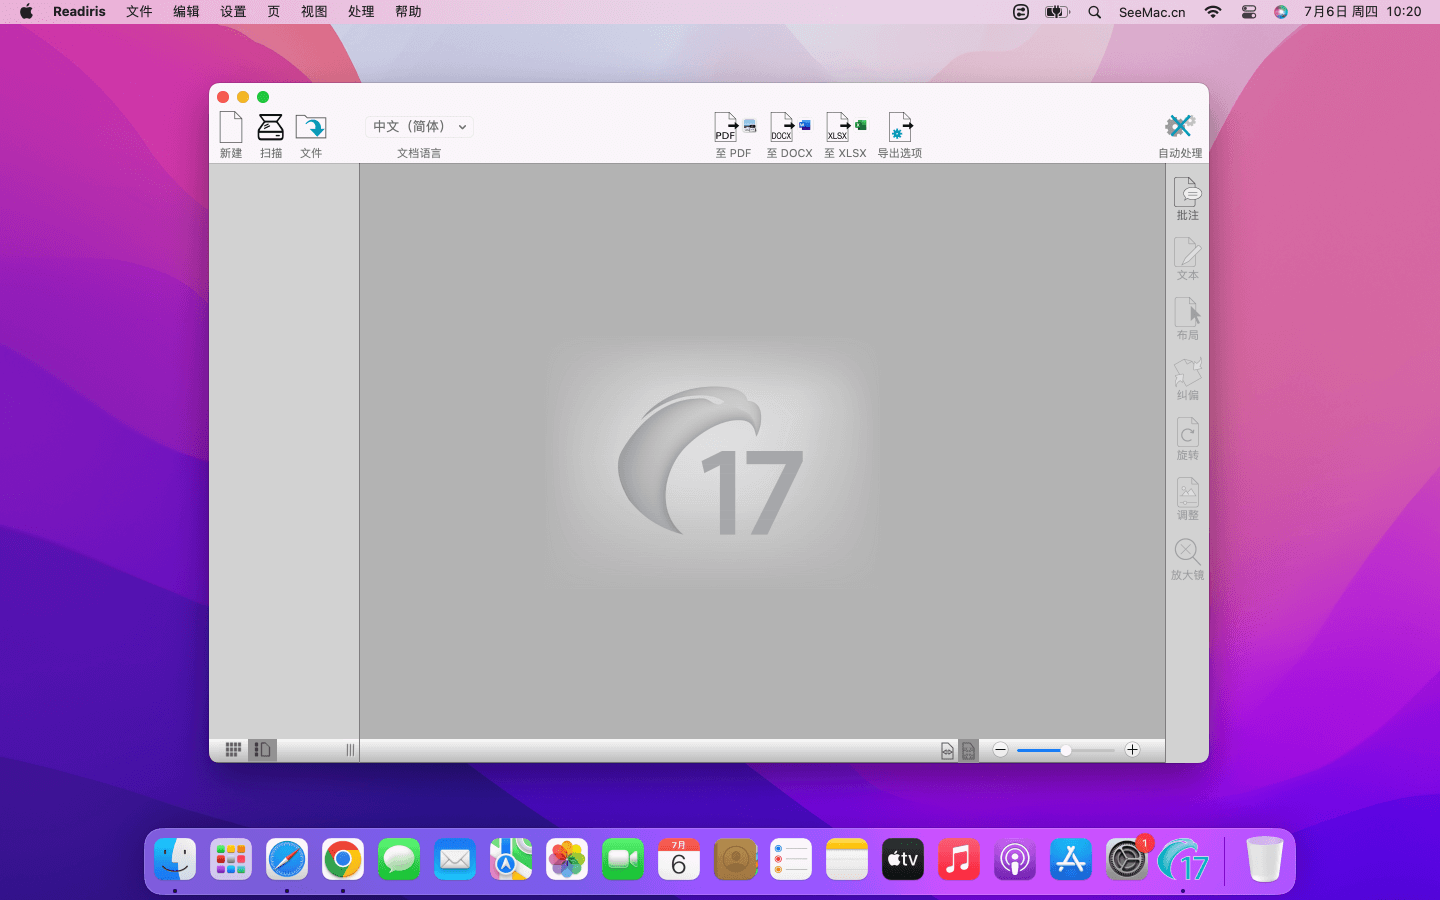The width and height of the screenshot is (1440, 900).
Task: Open a file with the 文件 icon
Action: [x=311, y=128]
